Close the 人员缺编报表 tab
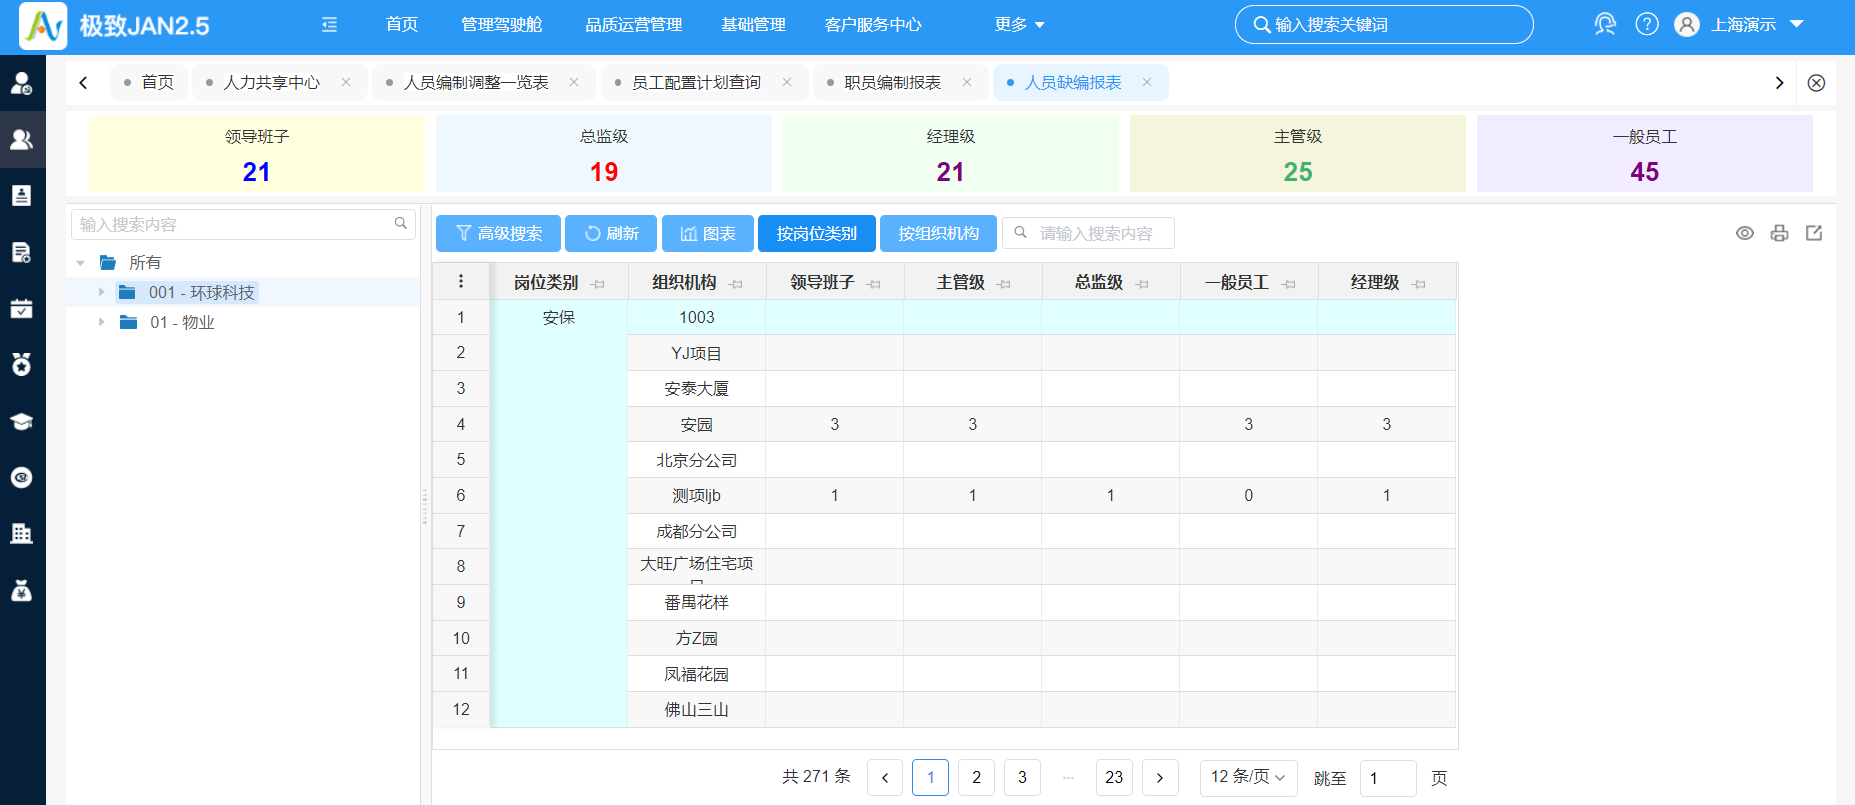Viewport: 1855px width, 805px height. click(x=1147, y=82)
